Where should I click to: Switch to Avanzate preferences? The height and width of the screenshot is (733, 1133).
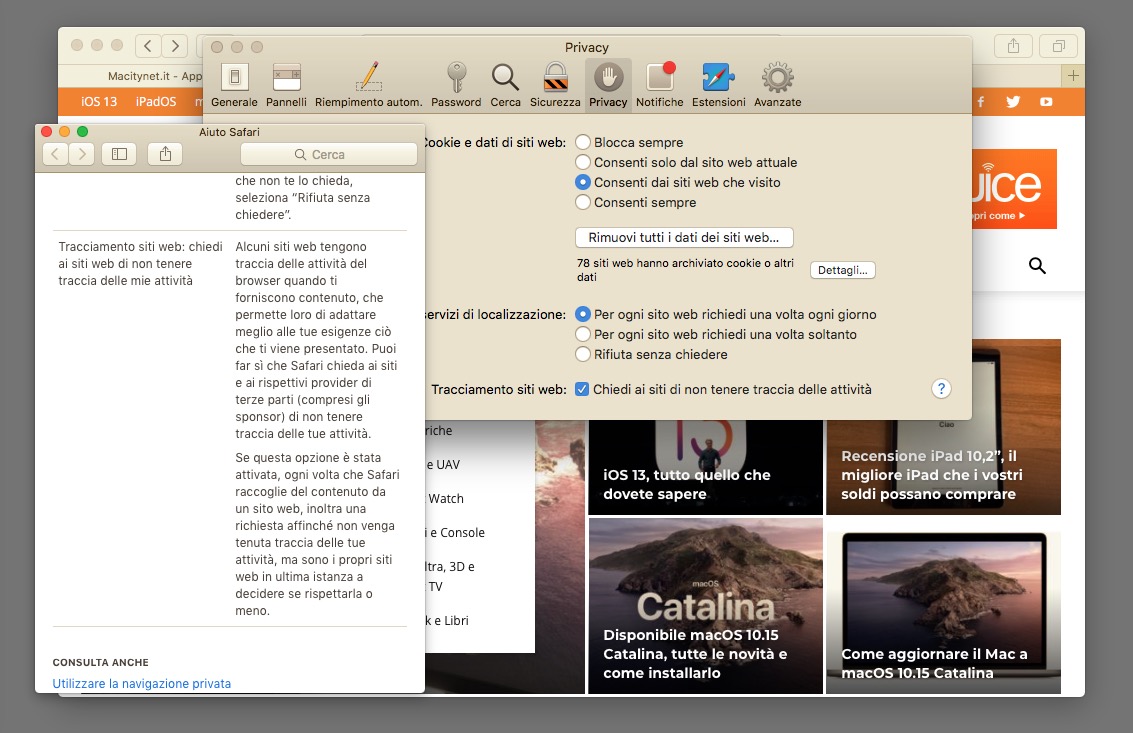[x=777, y=82]
